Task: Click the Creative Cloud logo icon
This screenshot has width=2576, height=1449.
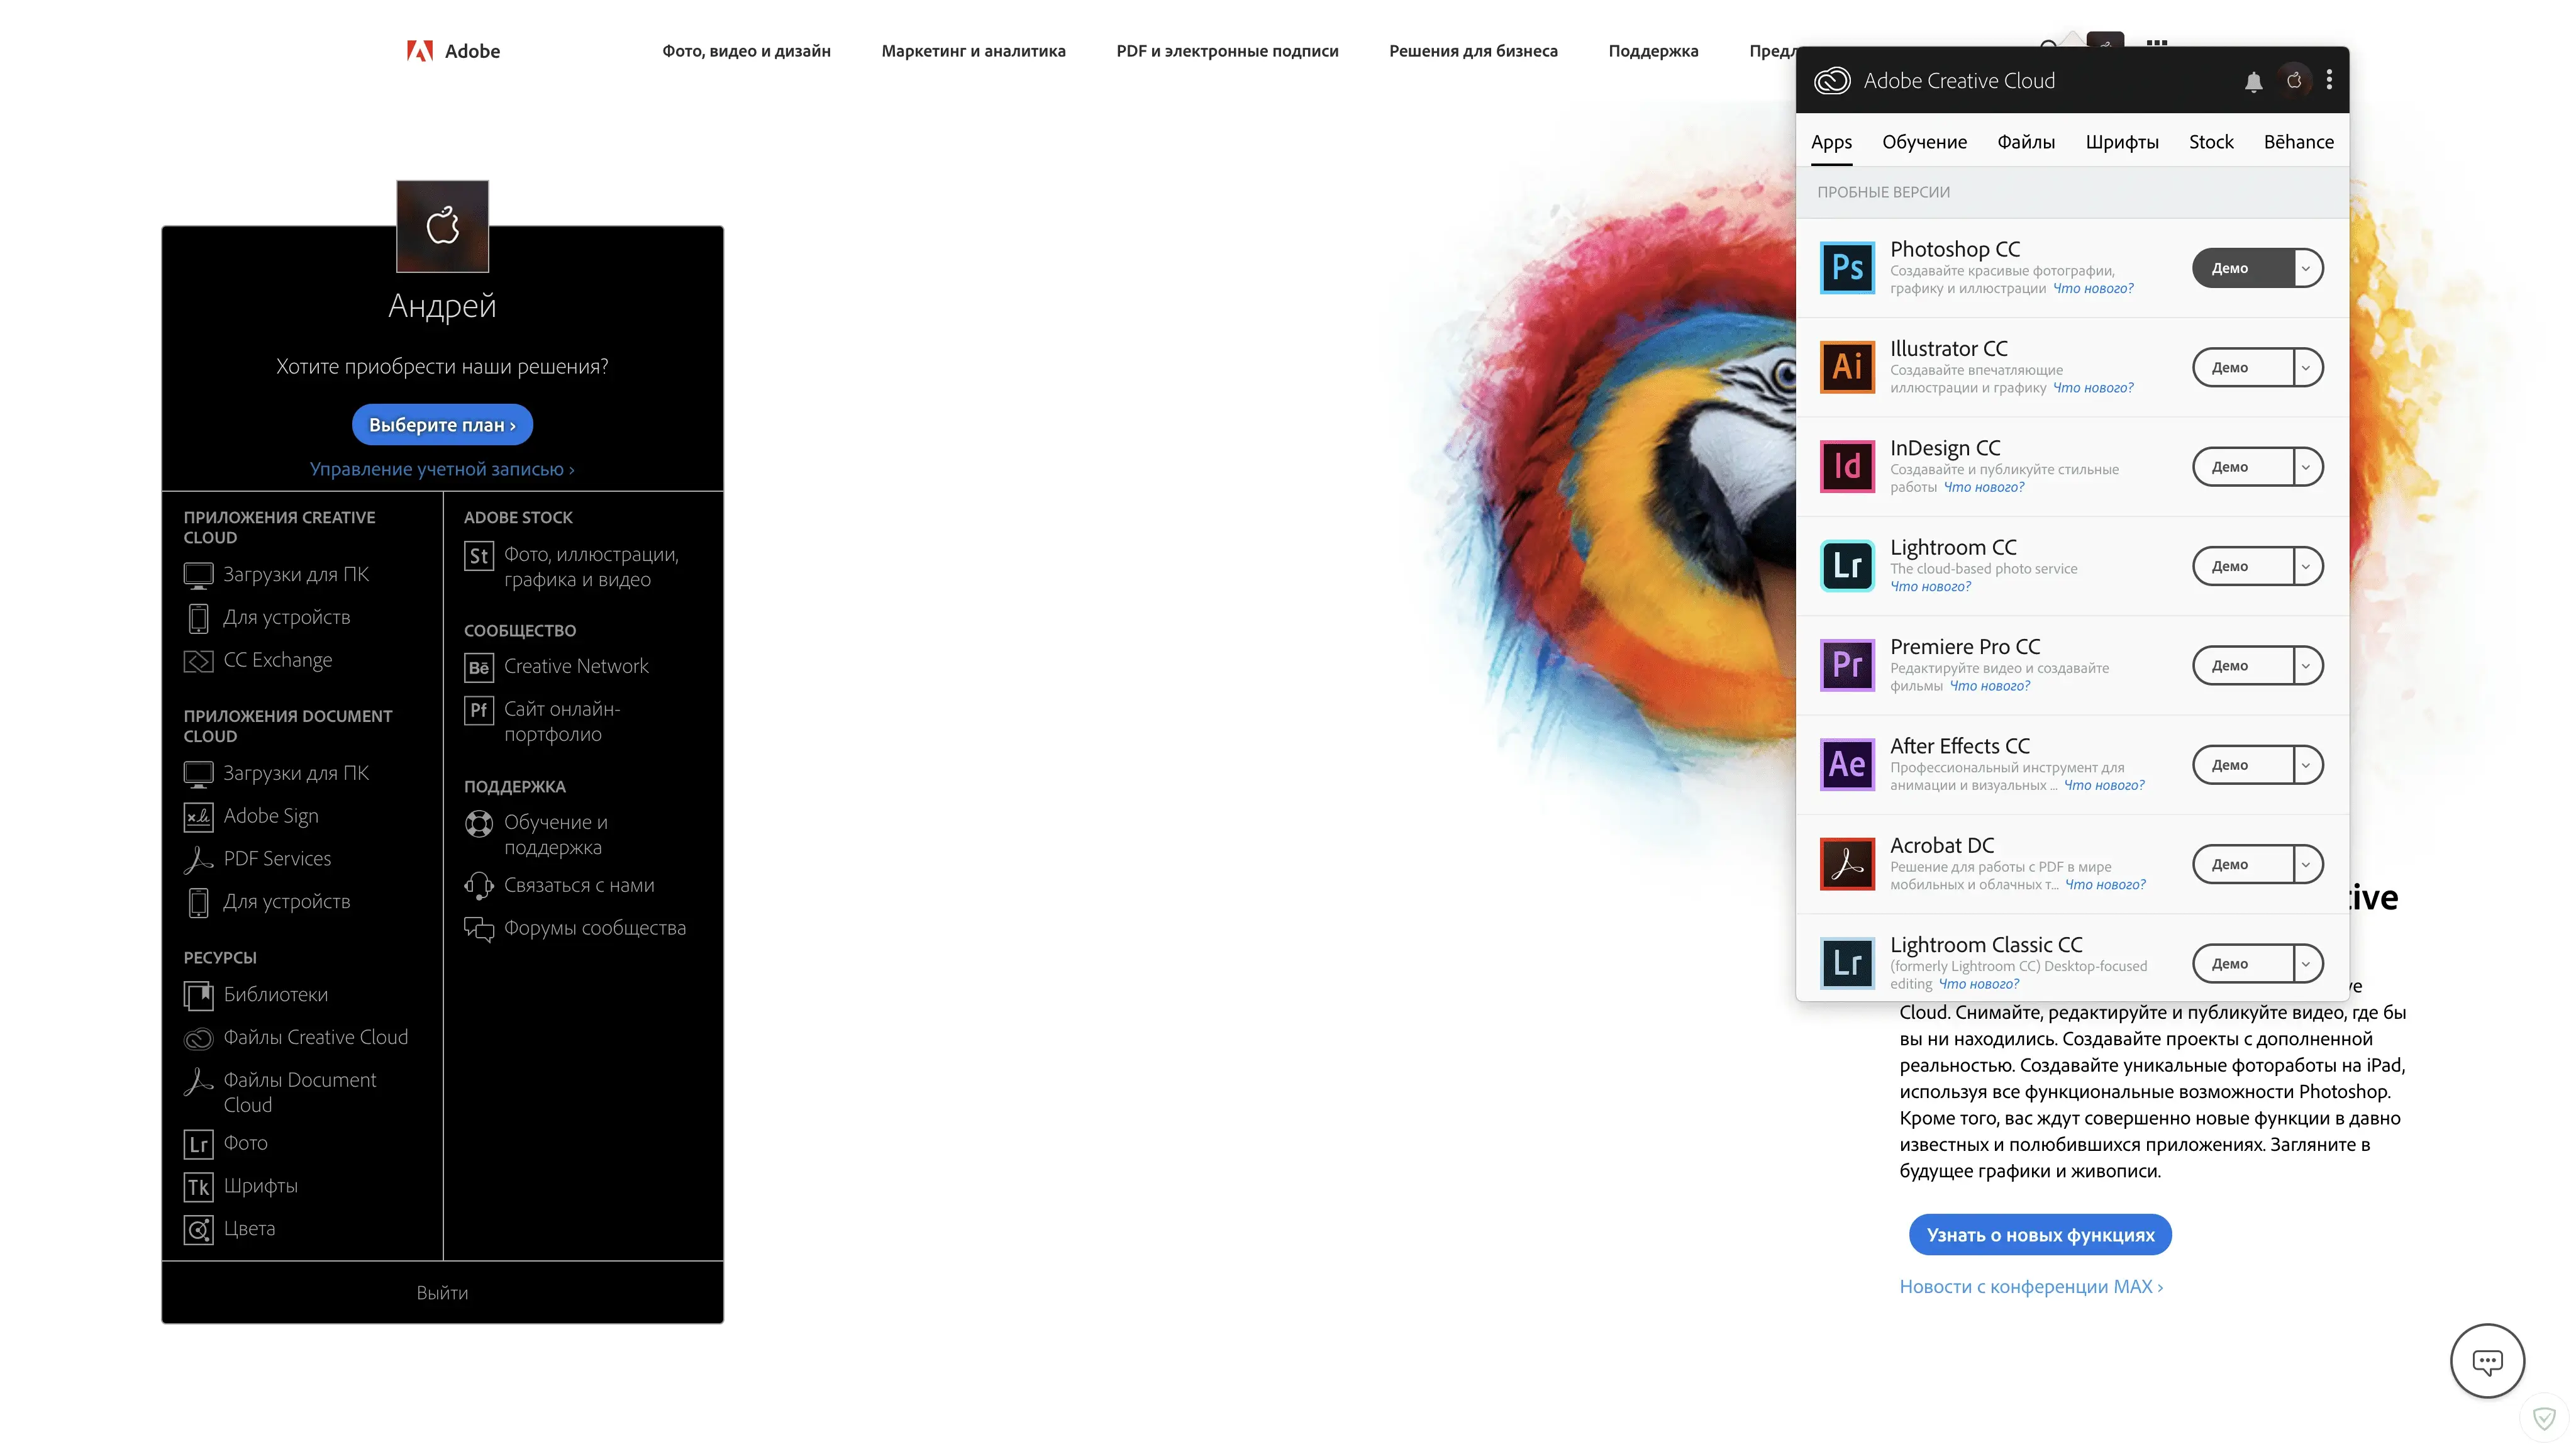Action: point(1832,81)
